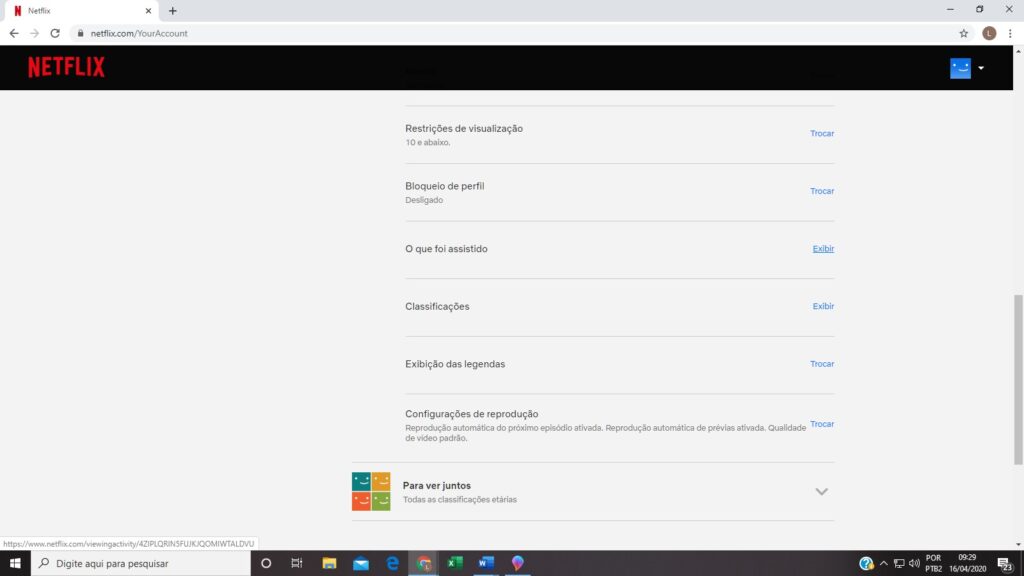This screenshot has width=1024, height=576.
Task: Open a new browser tab
Action: (172, 10)
